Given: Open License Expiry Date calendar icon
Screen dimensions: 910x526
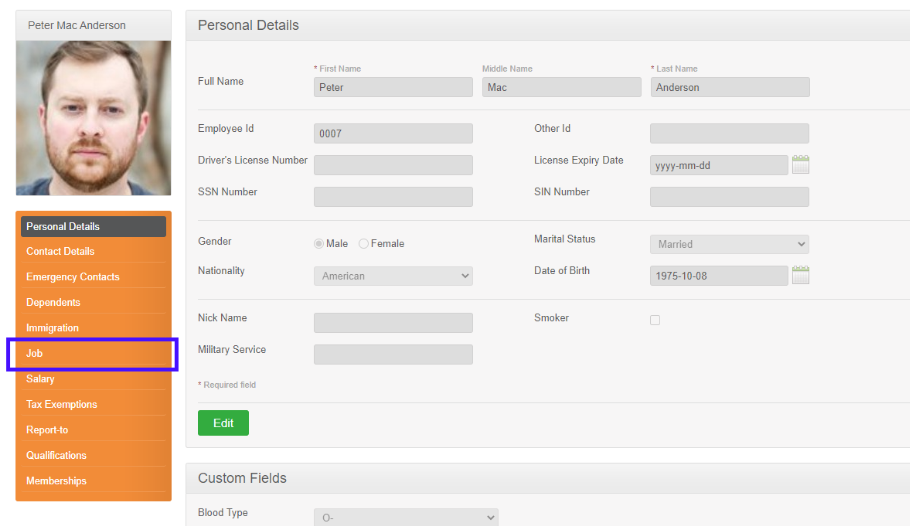Looking at the screenshot, I should pyautogui.click(x=800, y=164).
